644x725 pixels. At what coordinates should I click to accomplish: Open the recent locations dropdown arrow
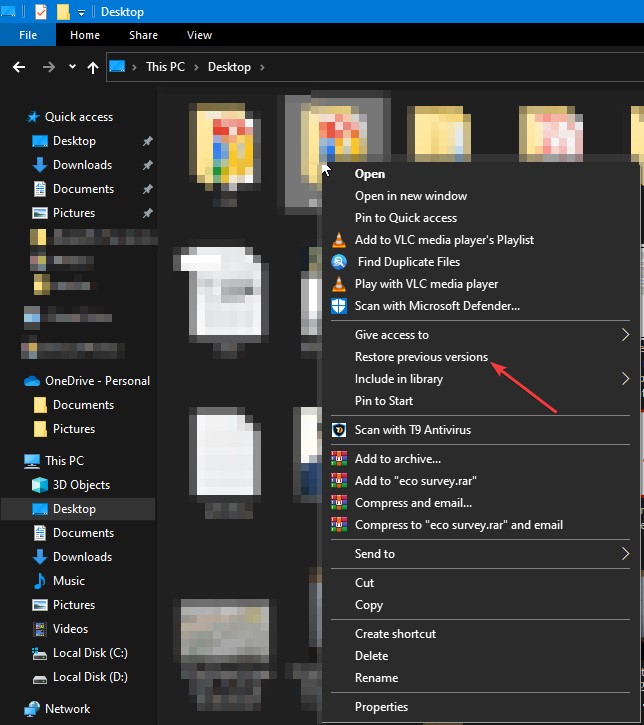[x=72, y=67]
